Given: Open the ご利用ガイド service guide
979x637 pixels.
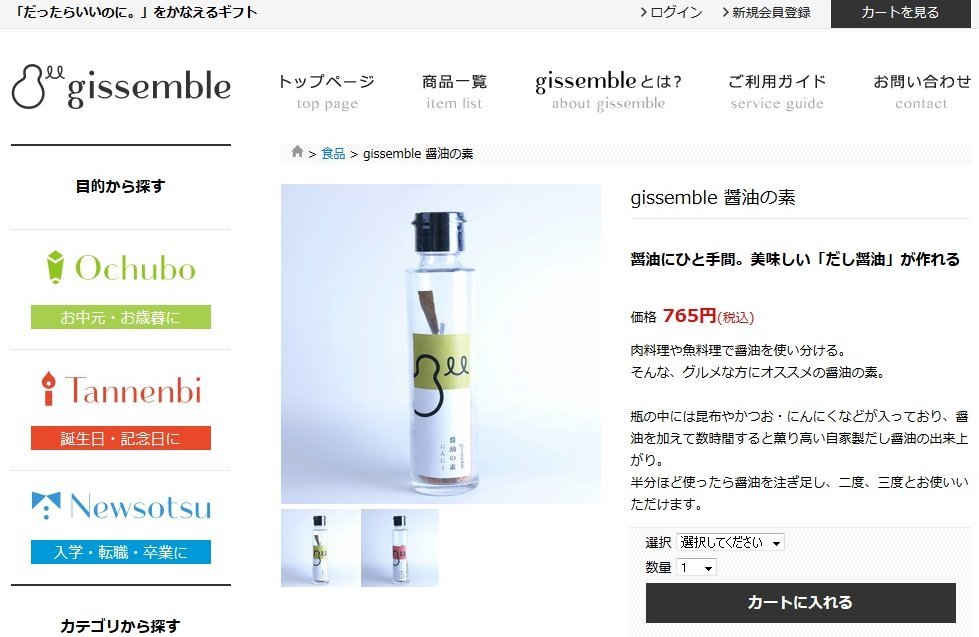Looking at the screenshot, I should (x=777, y=91).
